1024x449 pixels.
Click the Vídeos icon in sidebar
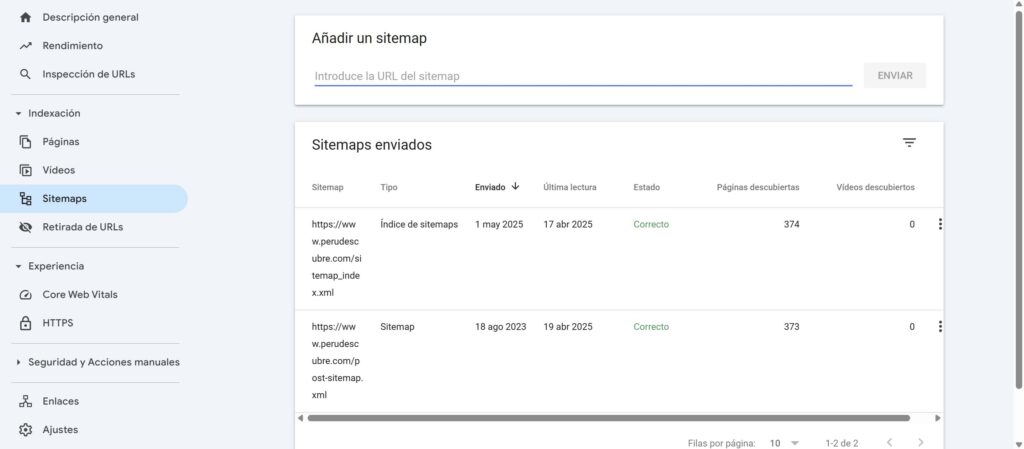point(26,170)
